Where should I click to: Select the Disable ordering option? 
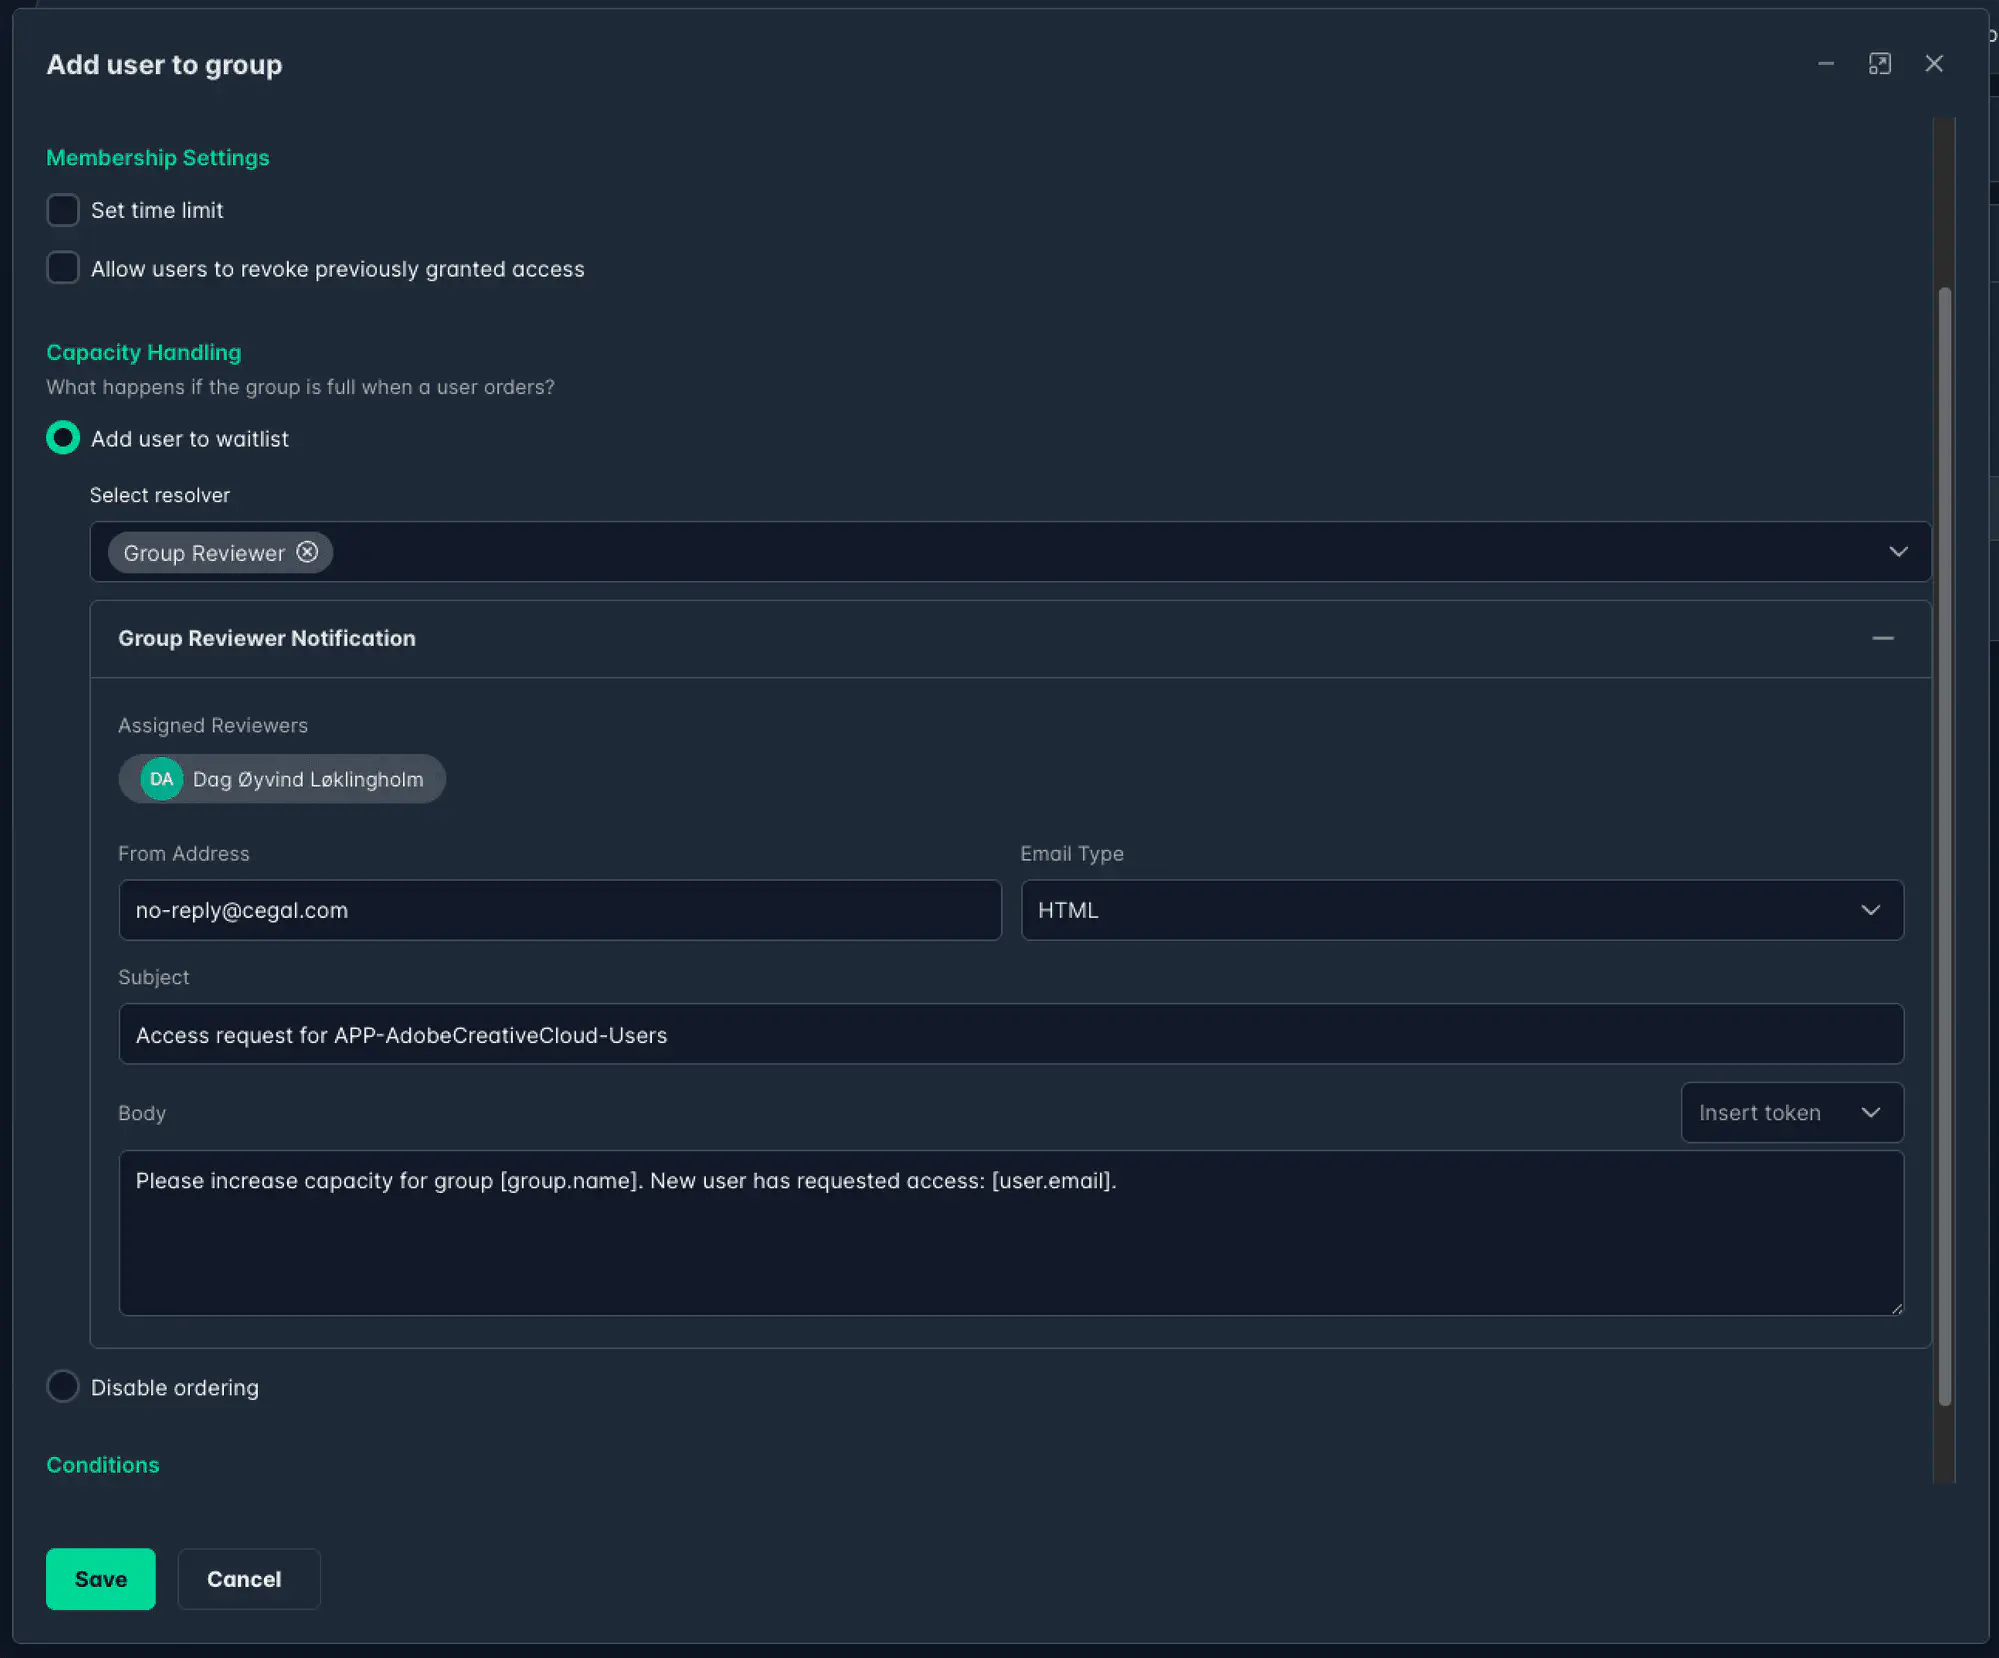tap(62, 1386)
